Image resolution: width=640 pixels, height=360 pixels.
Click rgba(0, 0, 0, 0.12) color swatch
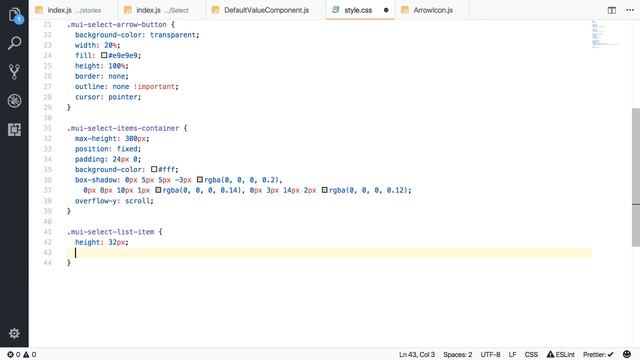coord(324,190)
